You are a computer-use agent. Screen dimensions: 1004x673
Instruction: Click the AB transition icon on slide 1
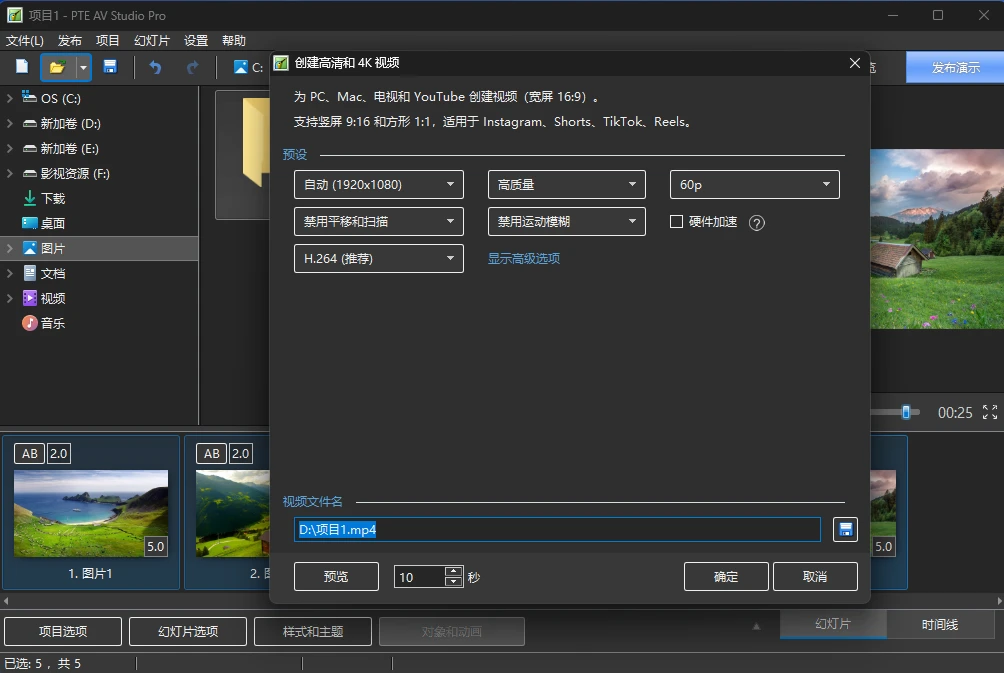click(29, 453)
